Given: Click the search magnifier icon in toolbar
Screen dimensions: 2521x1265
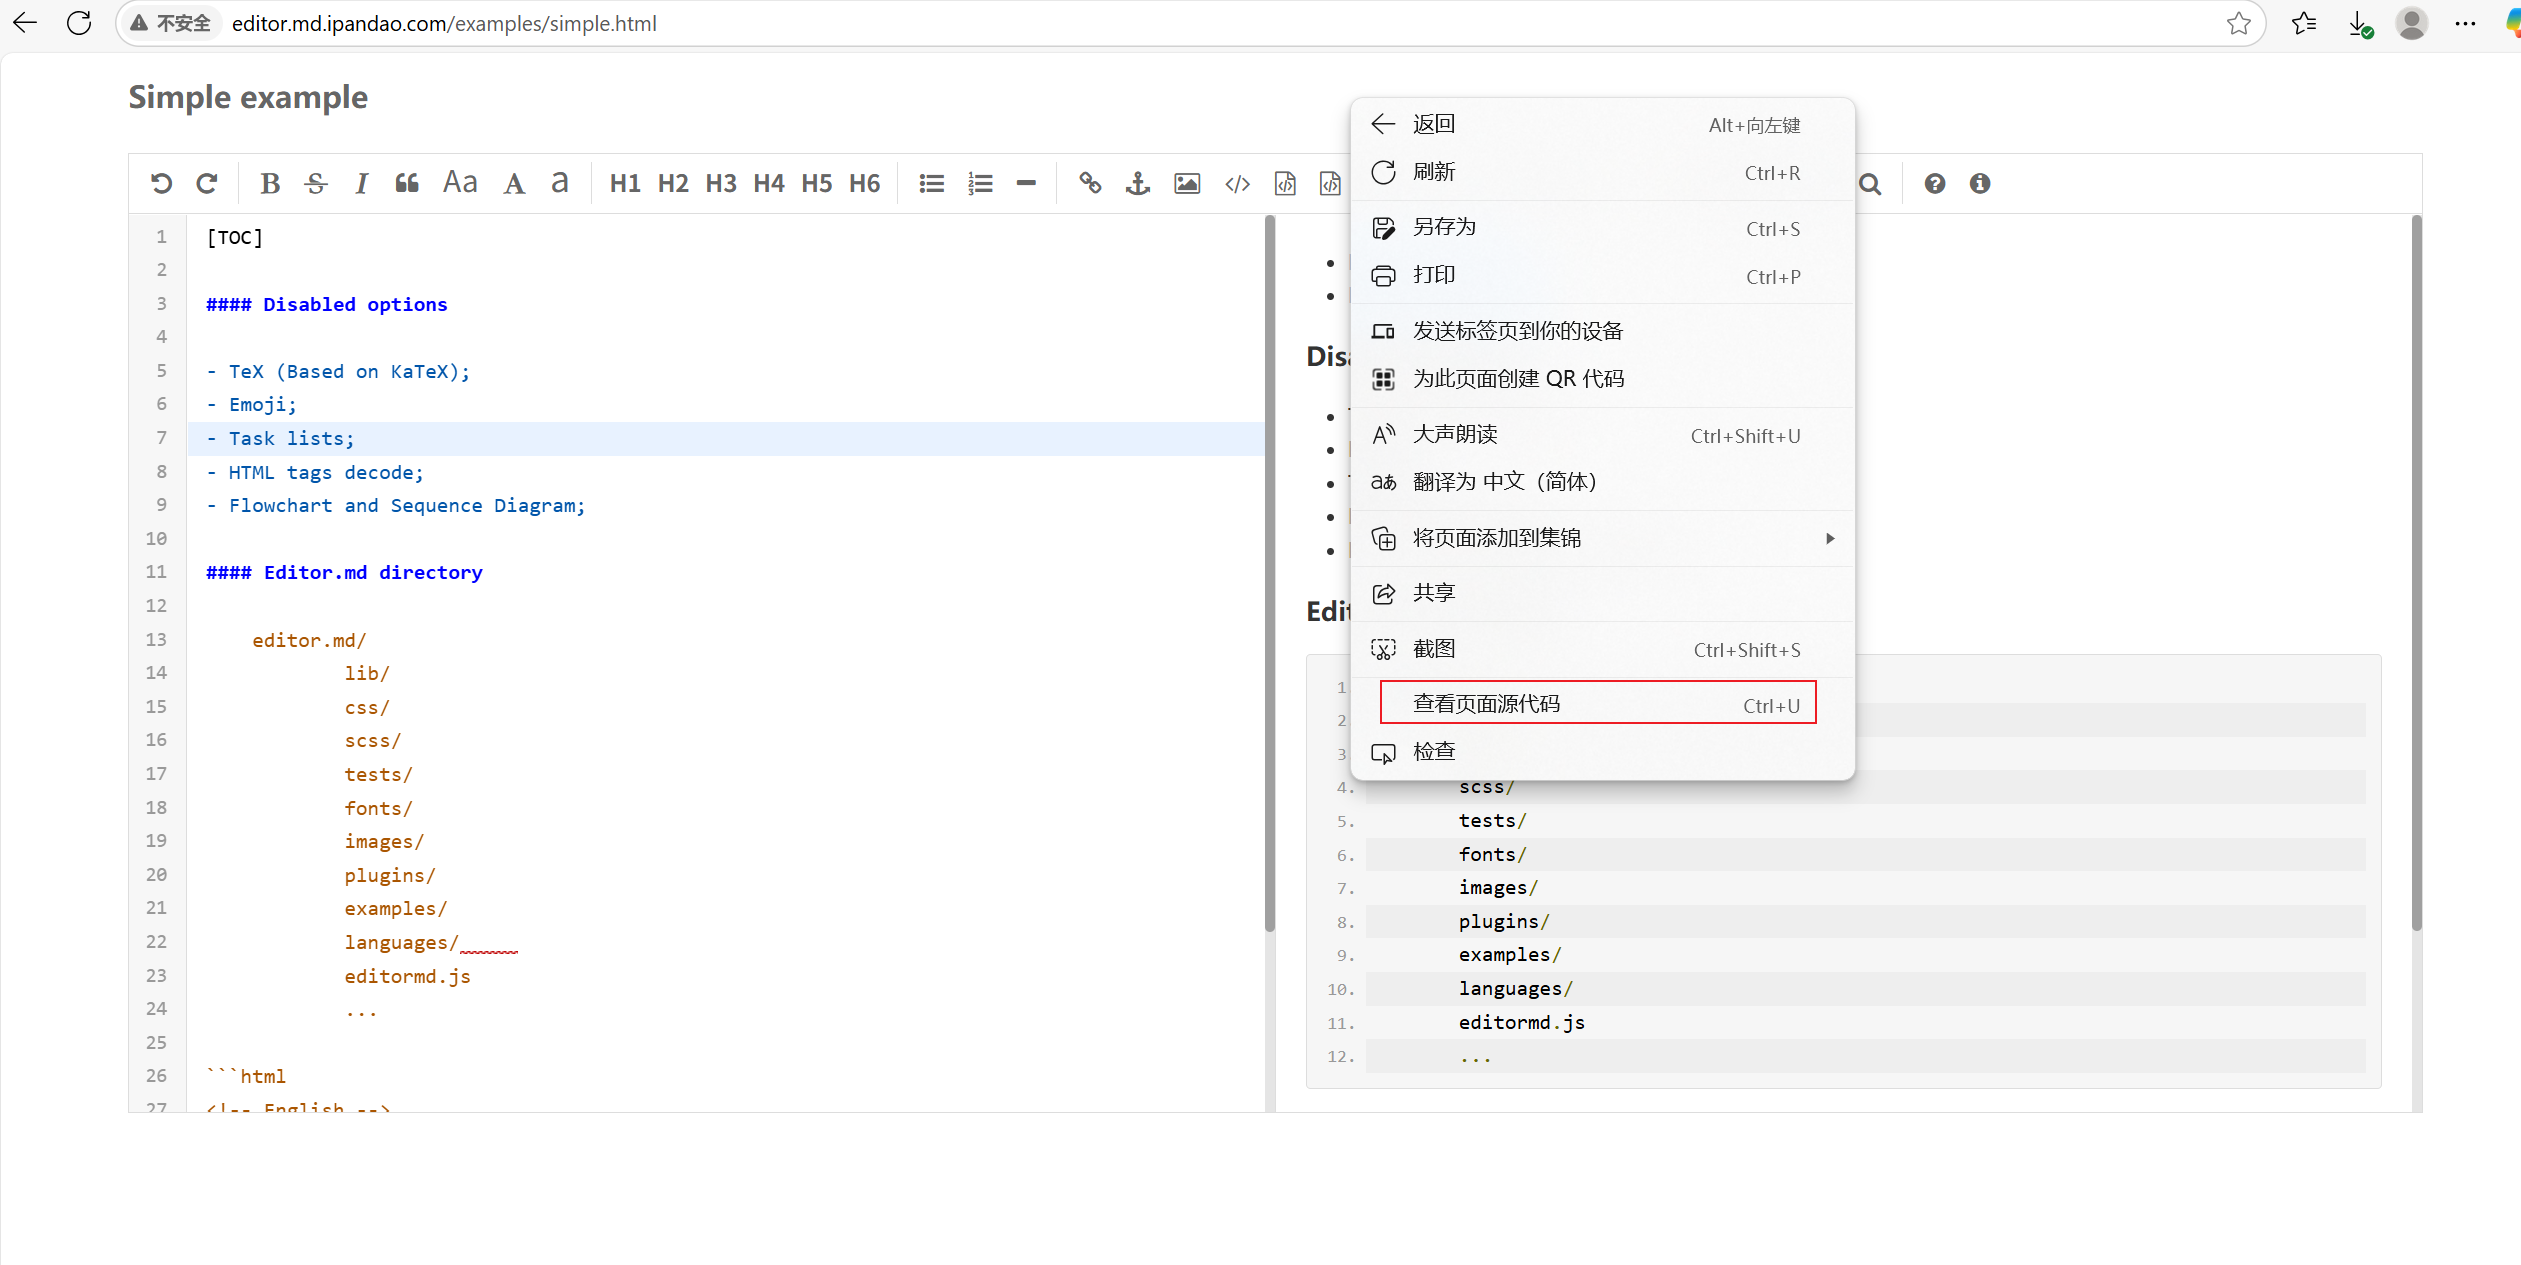Looking at the screenshot, I should (x=1870, y=183).
